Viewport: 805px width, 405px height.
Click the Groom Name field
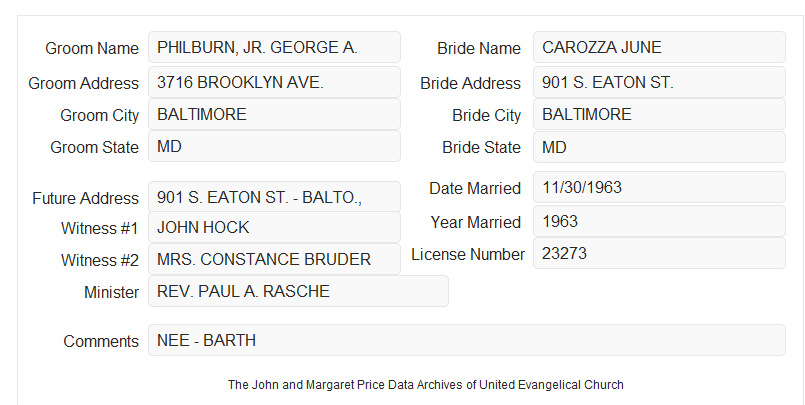coord(274,47)
